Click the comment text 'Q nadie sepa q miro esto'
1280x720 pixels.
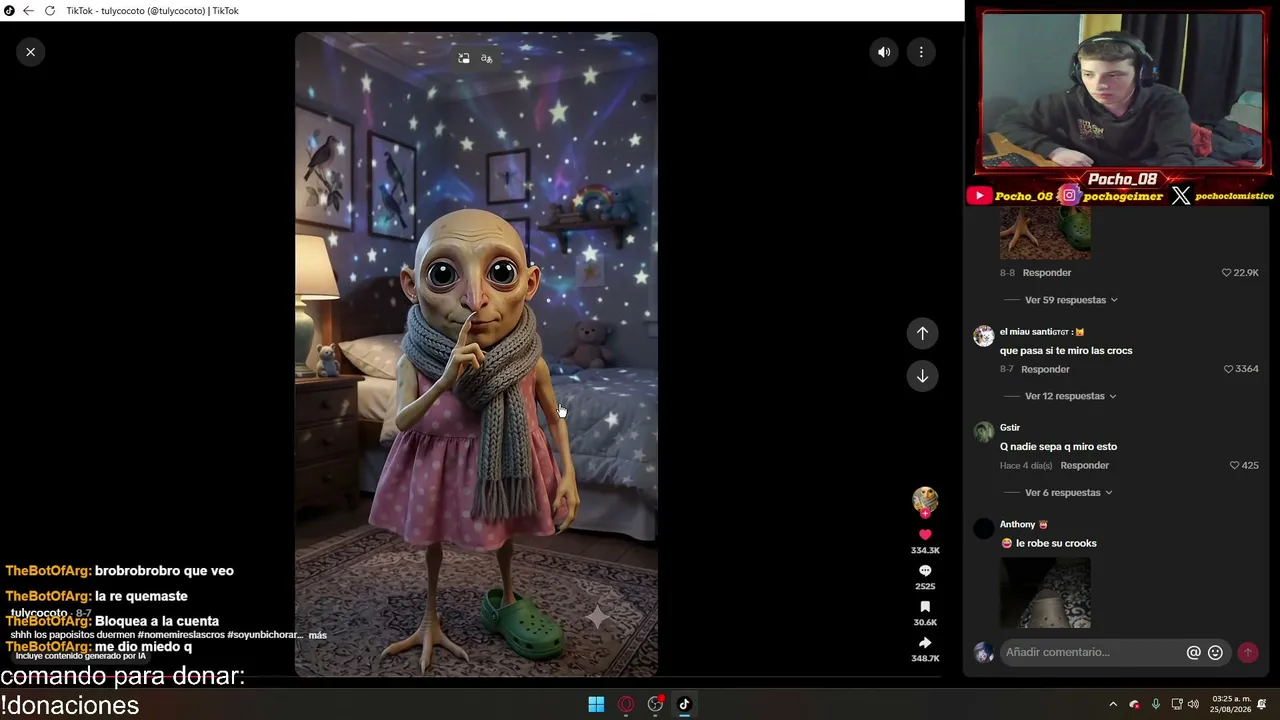[x=1058, y=447]
